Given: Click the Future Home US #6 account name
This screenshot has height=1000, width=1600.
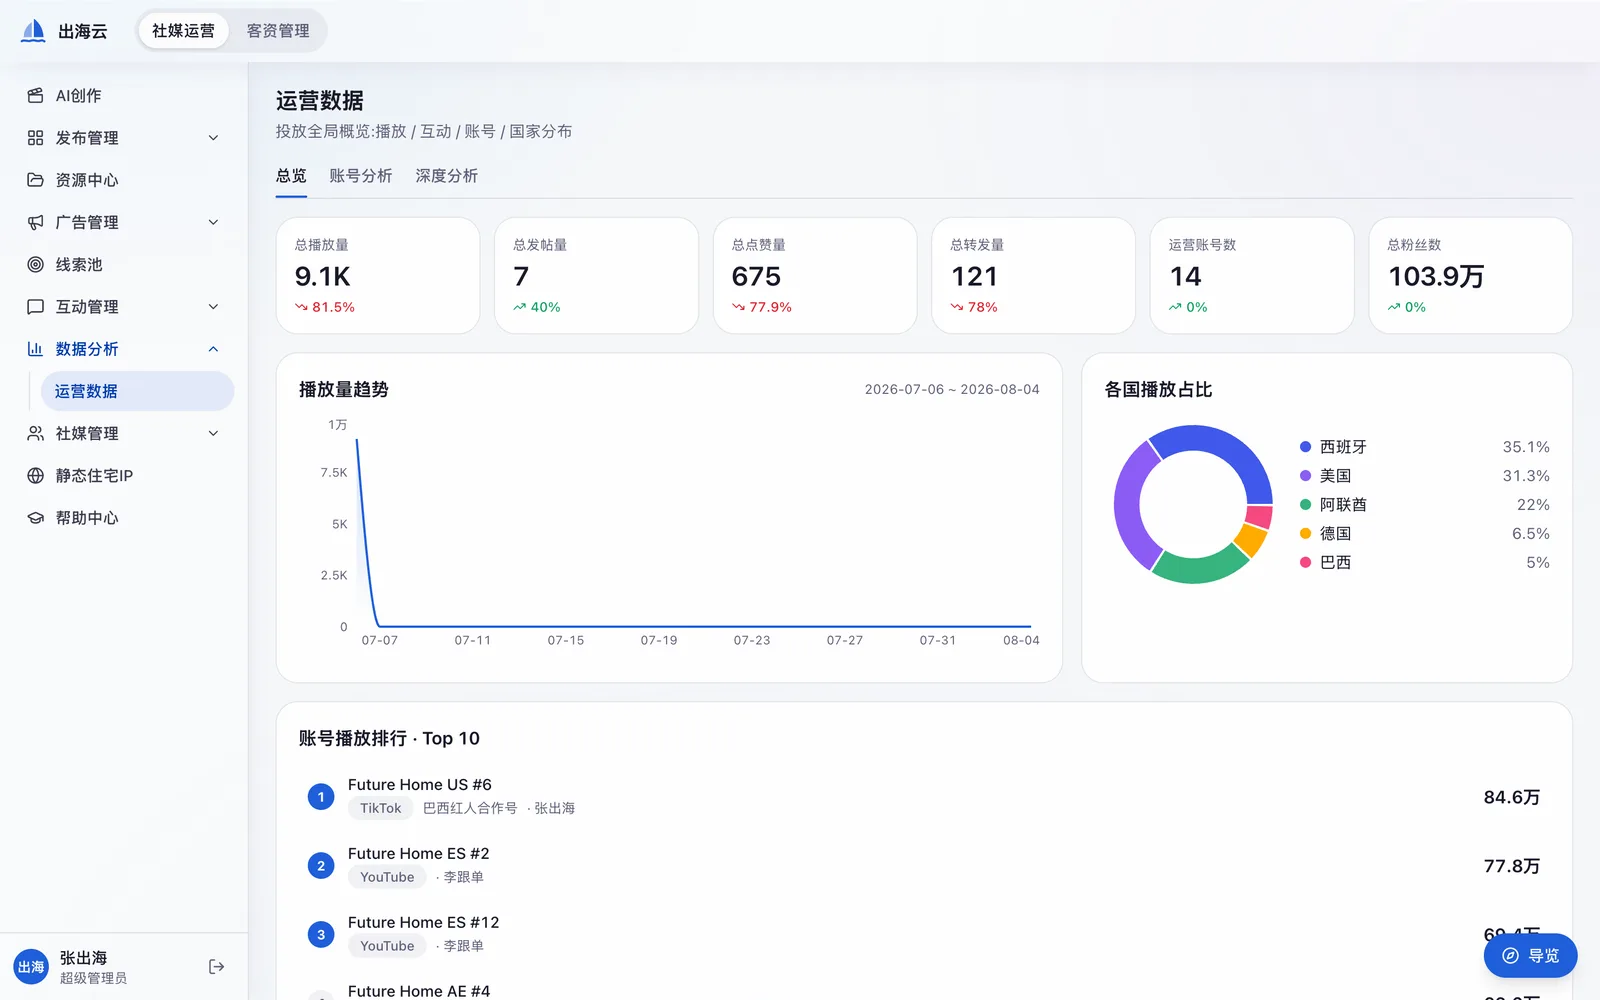Looking at the screenshot, I should coord(420,785).
